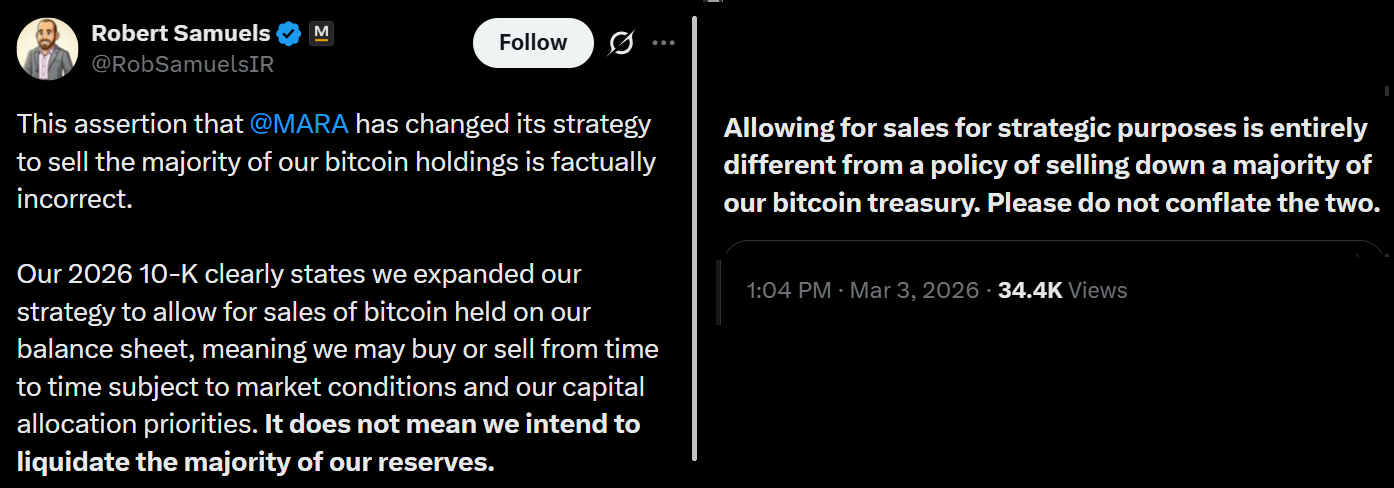The height and width of the screenshot is (488, 1394).
Task: Click the Grok slashed-circle icon
Action: click(621, 43)
